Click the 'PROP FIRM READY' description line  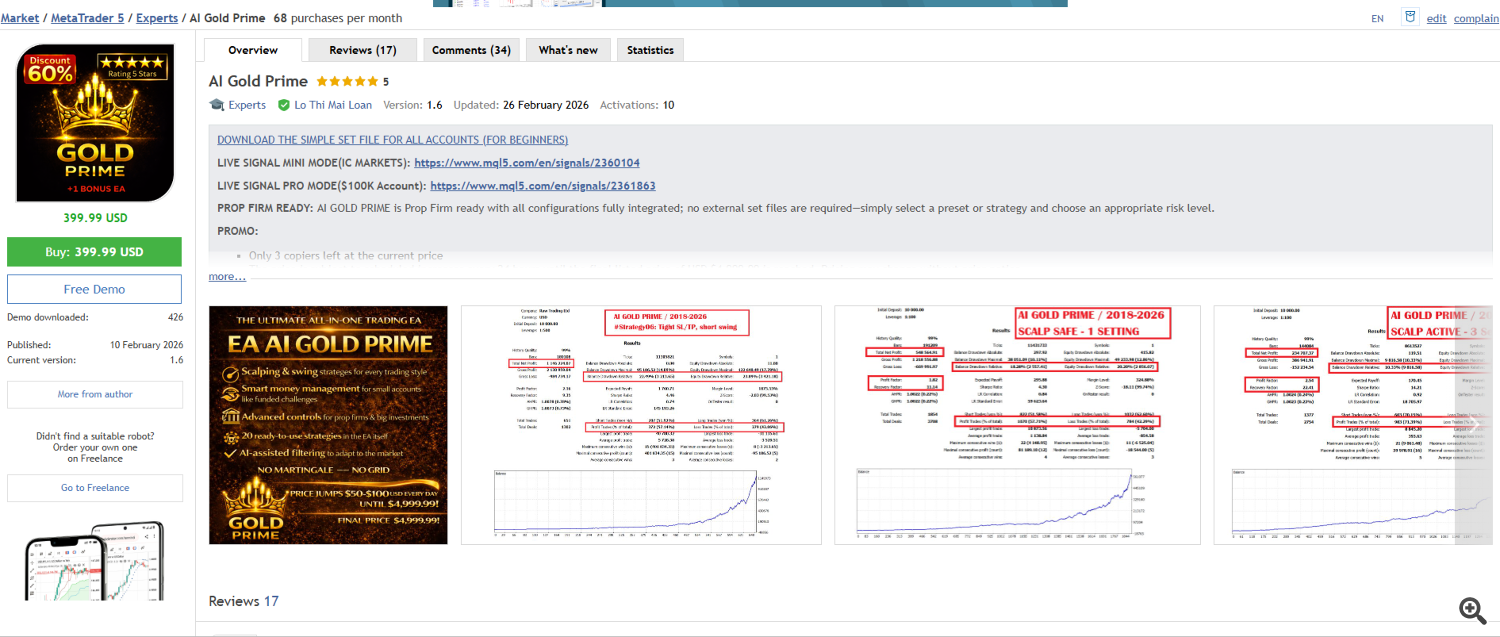[x=715, y=208]
